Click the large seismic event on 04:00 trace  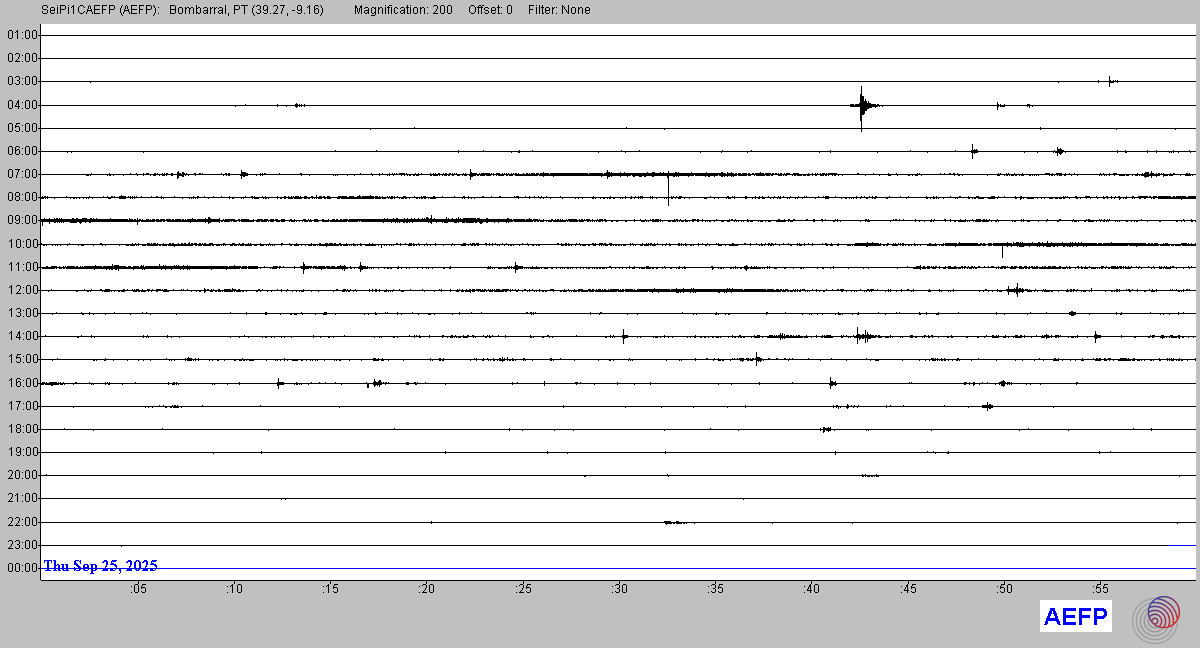862,105
